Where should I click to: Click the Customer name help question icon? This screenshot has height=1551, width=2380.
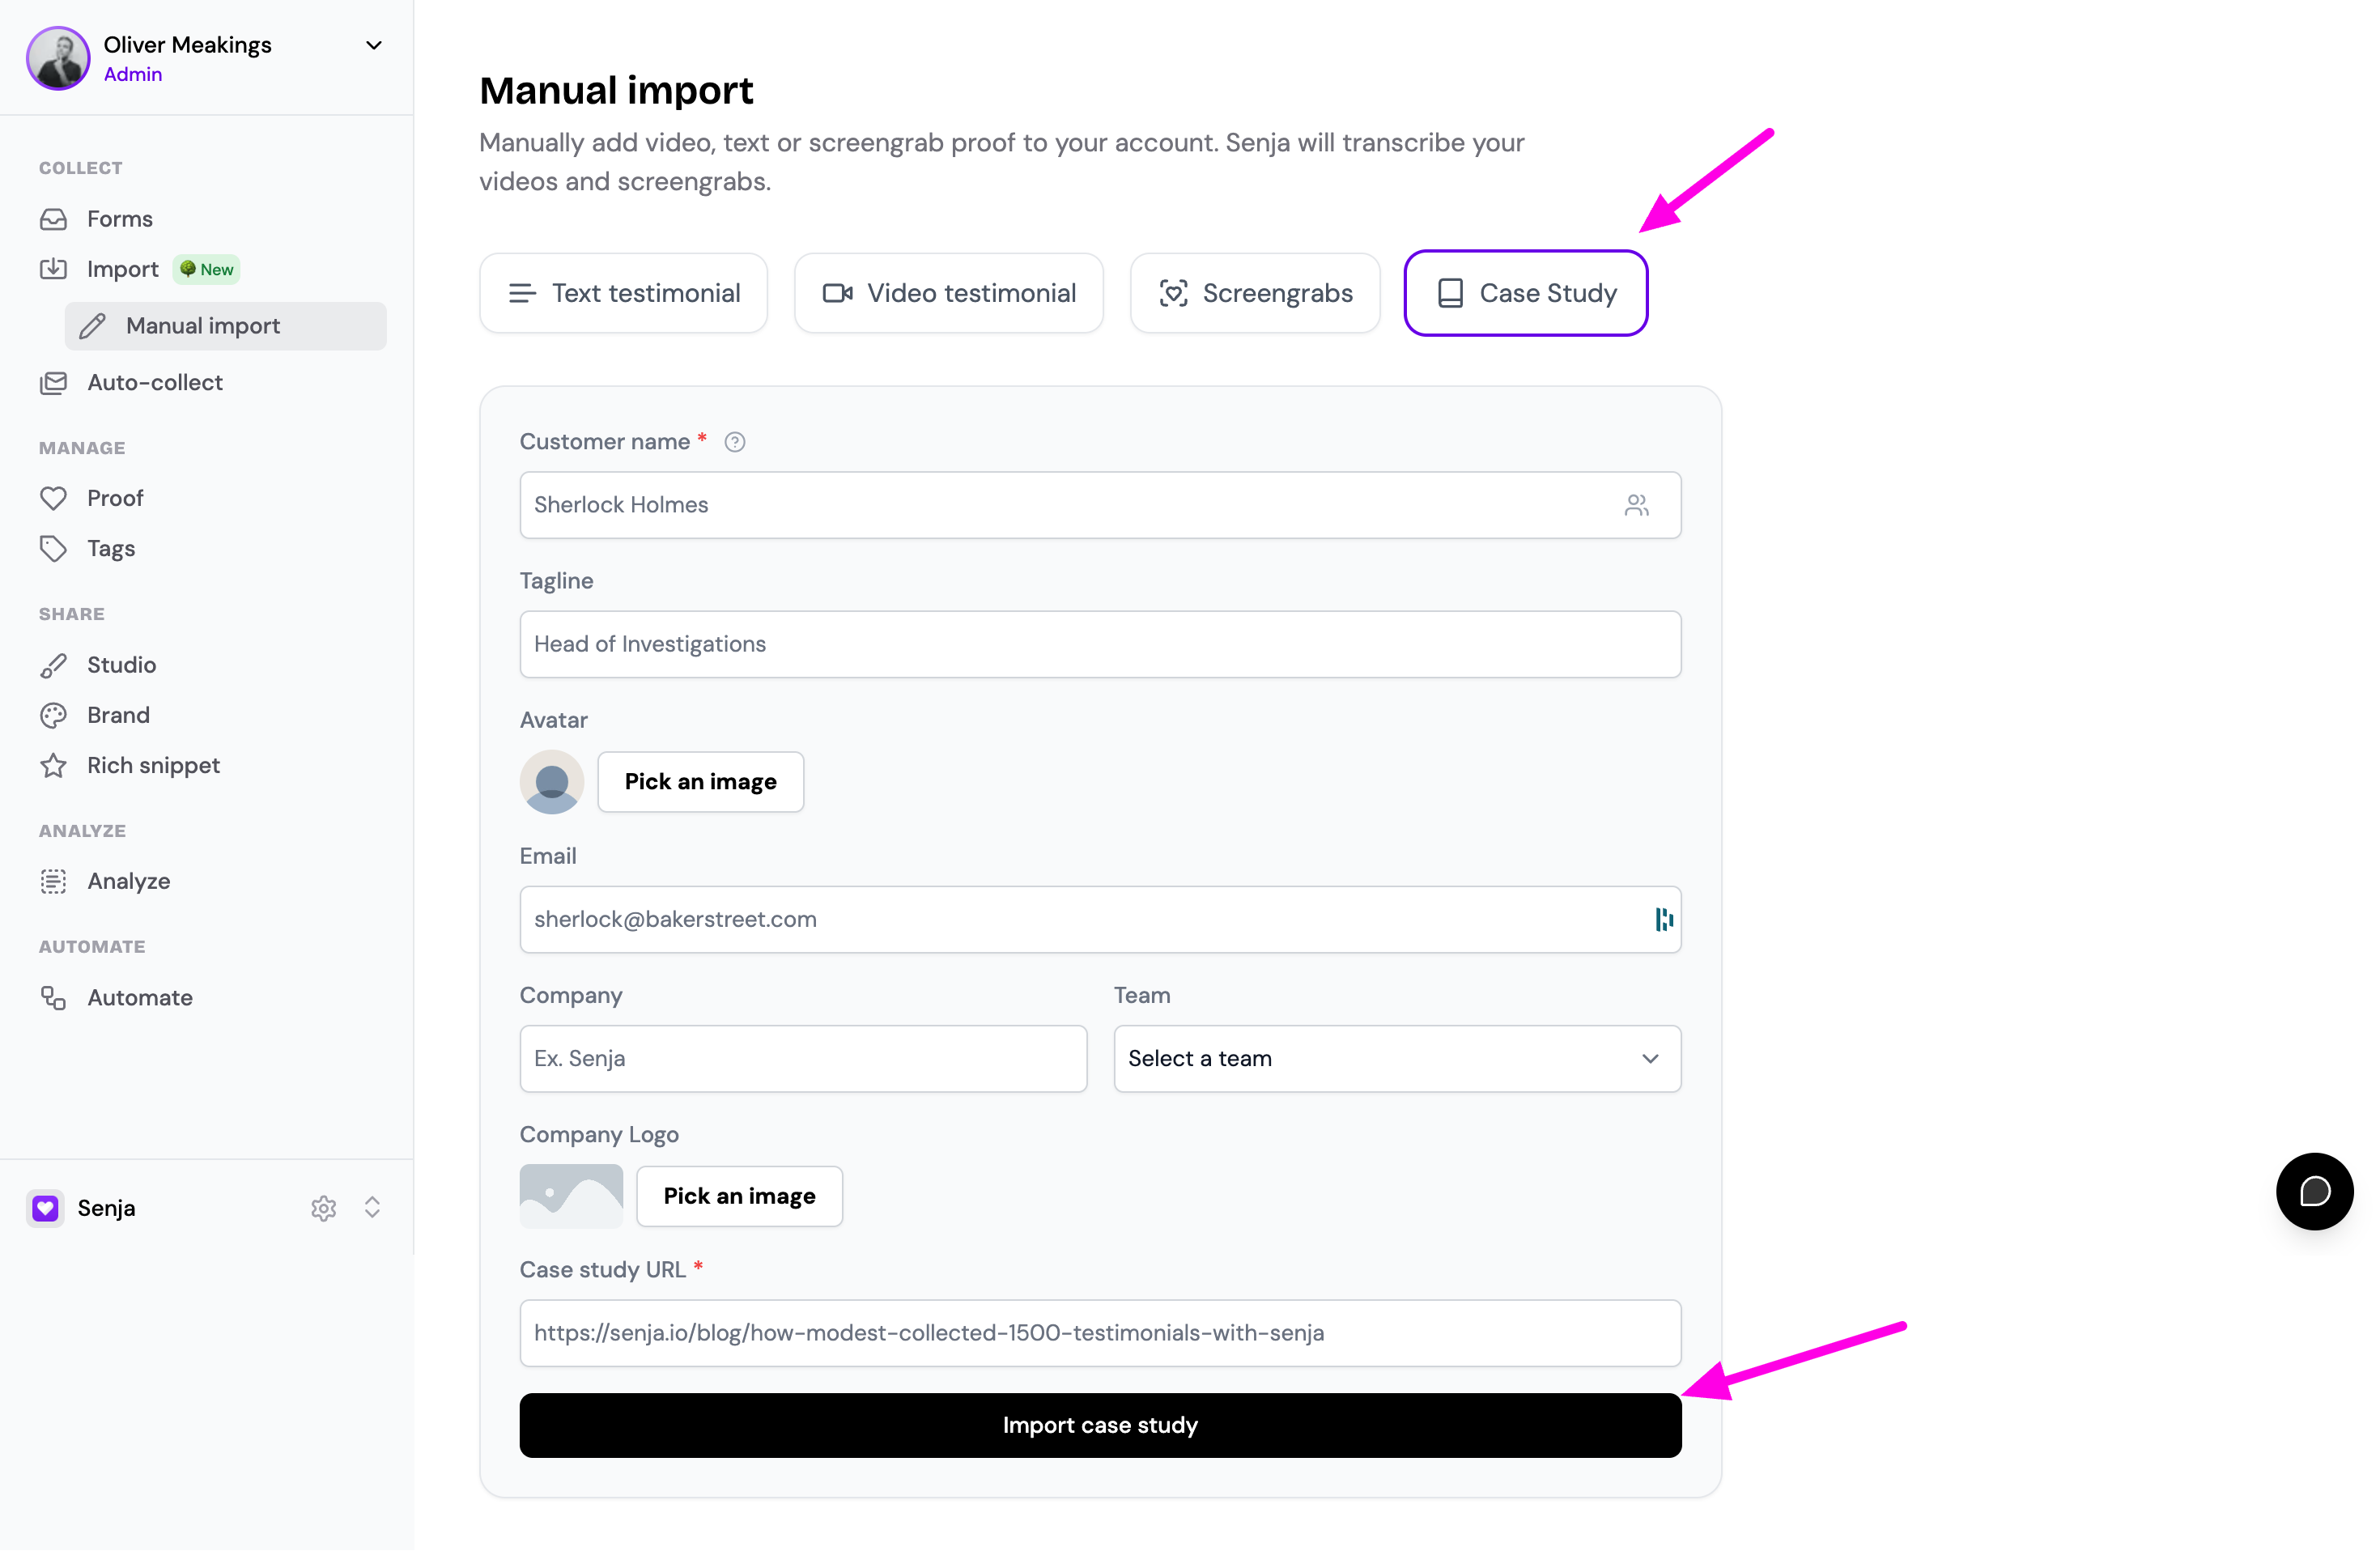[x=735, y=442]
